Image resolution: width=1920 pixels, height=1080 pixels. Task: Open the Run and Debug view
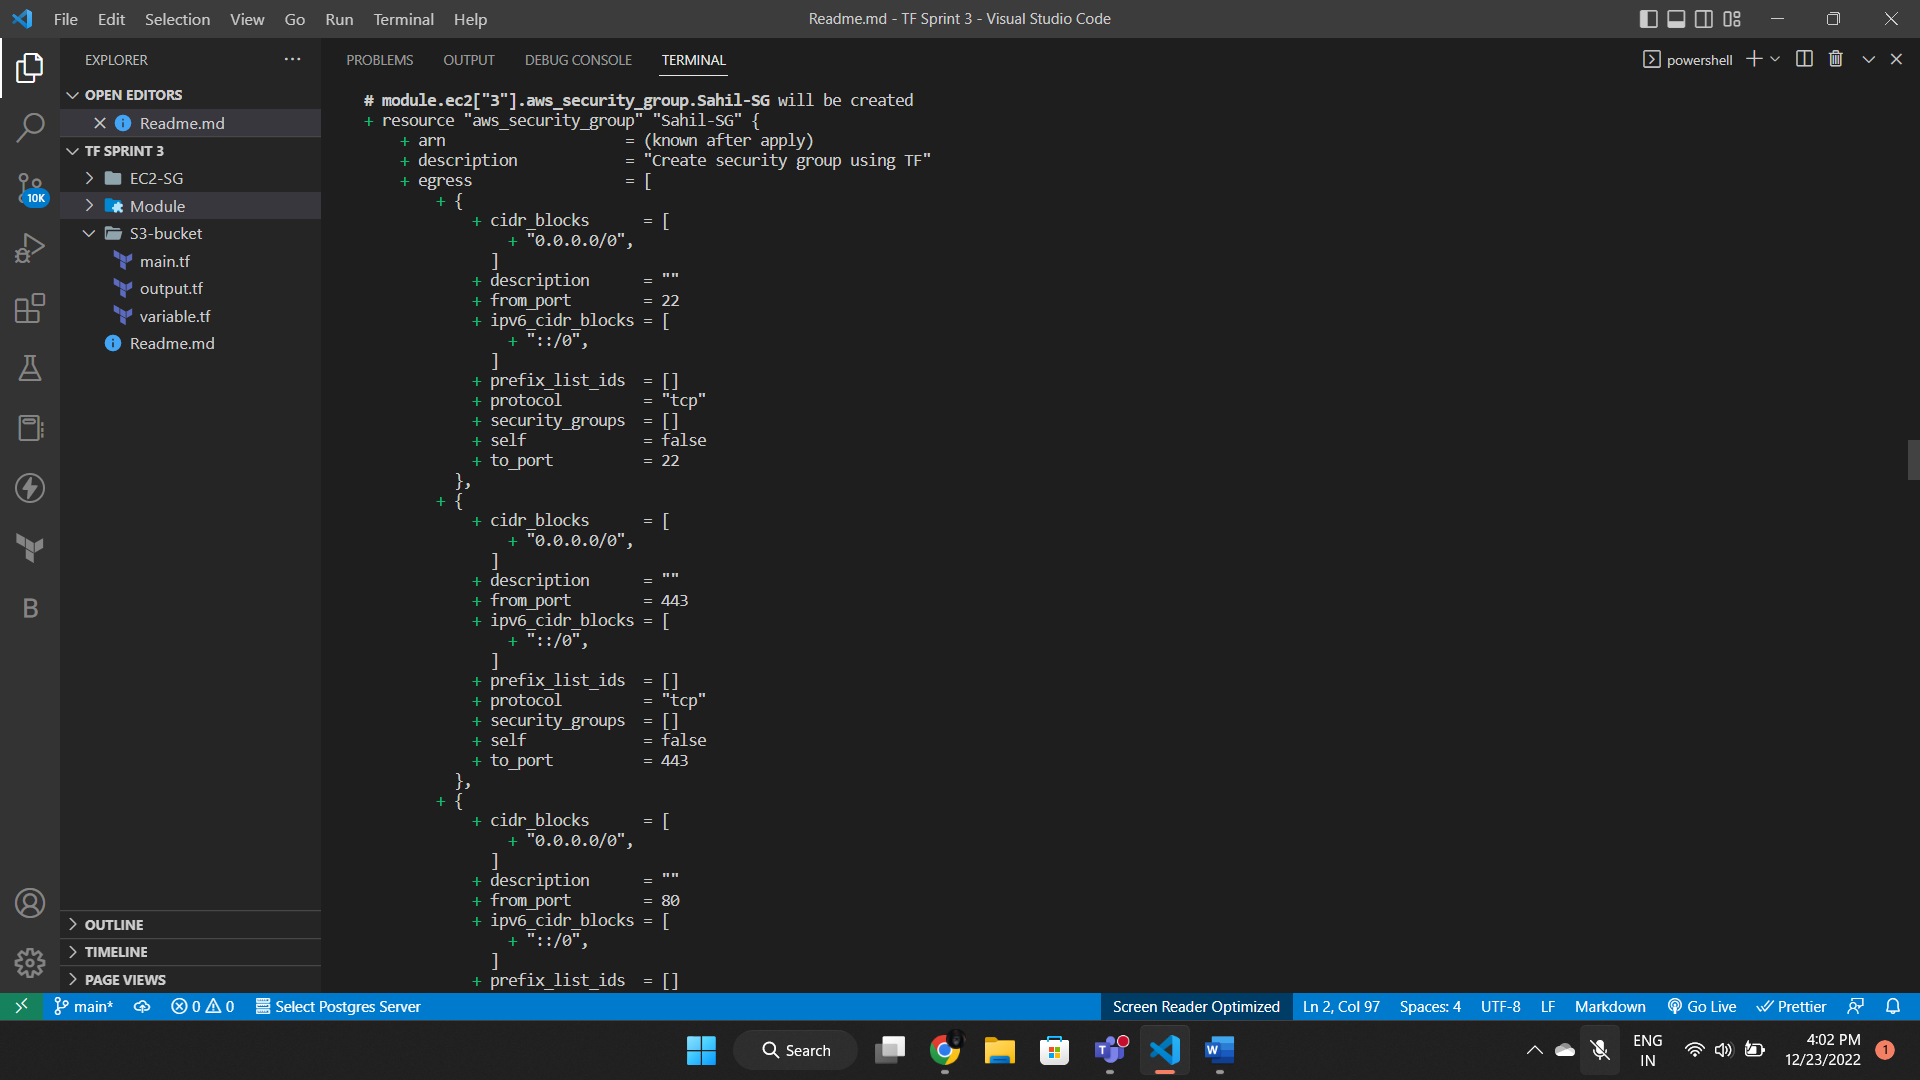click(30, 248)
